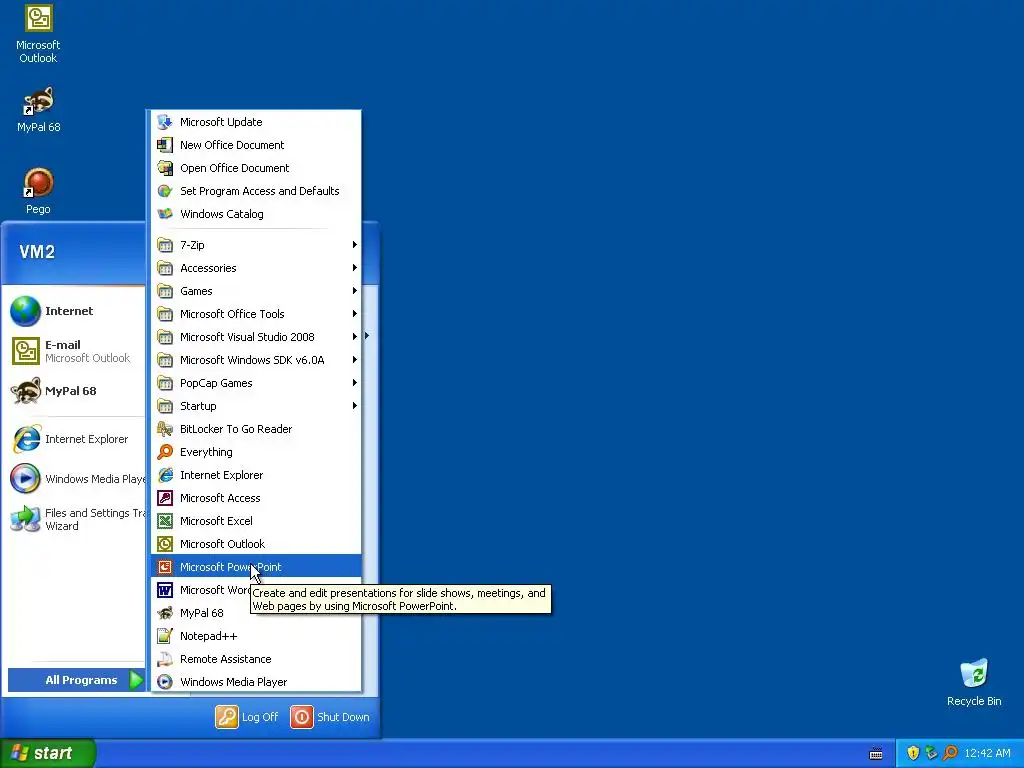The width and height of the screenshot is (1024, 768).
Task: Click the Remote Assistance icon
Action: 165,659
